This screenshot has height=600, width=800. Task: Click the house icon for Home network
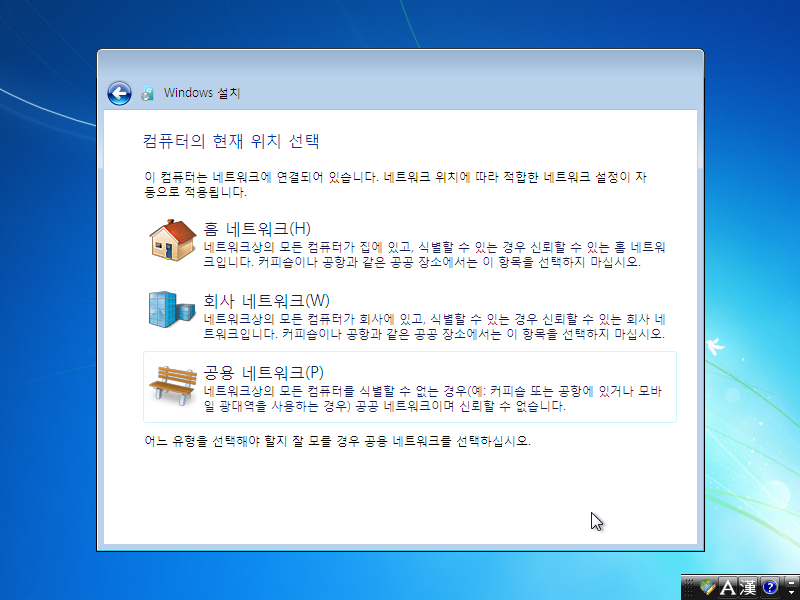(172, 240)
